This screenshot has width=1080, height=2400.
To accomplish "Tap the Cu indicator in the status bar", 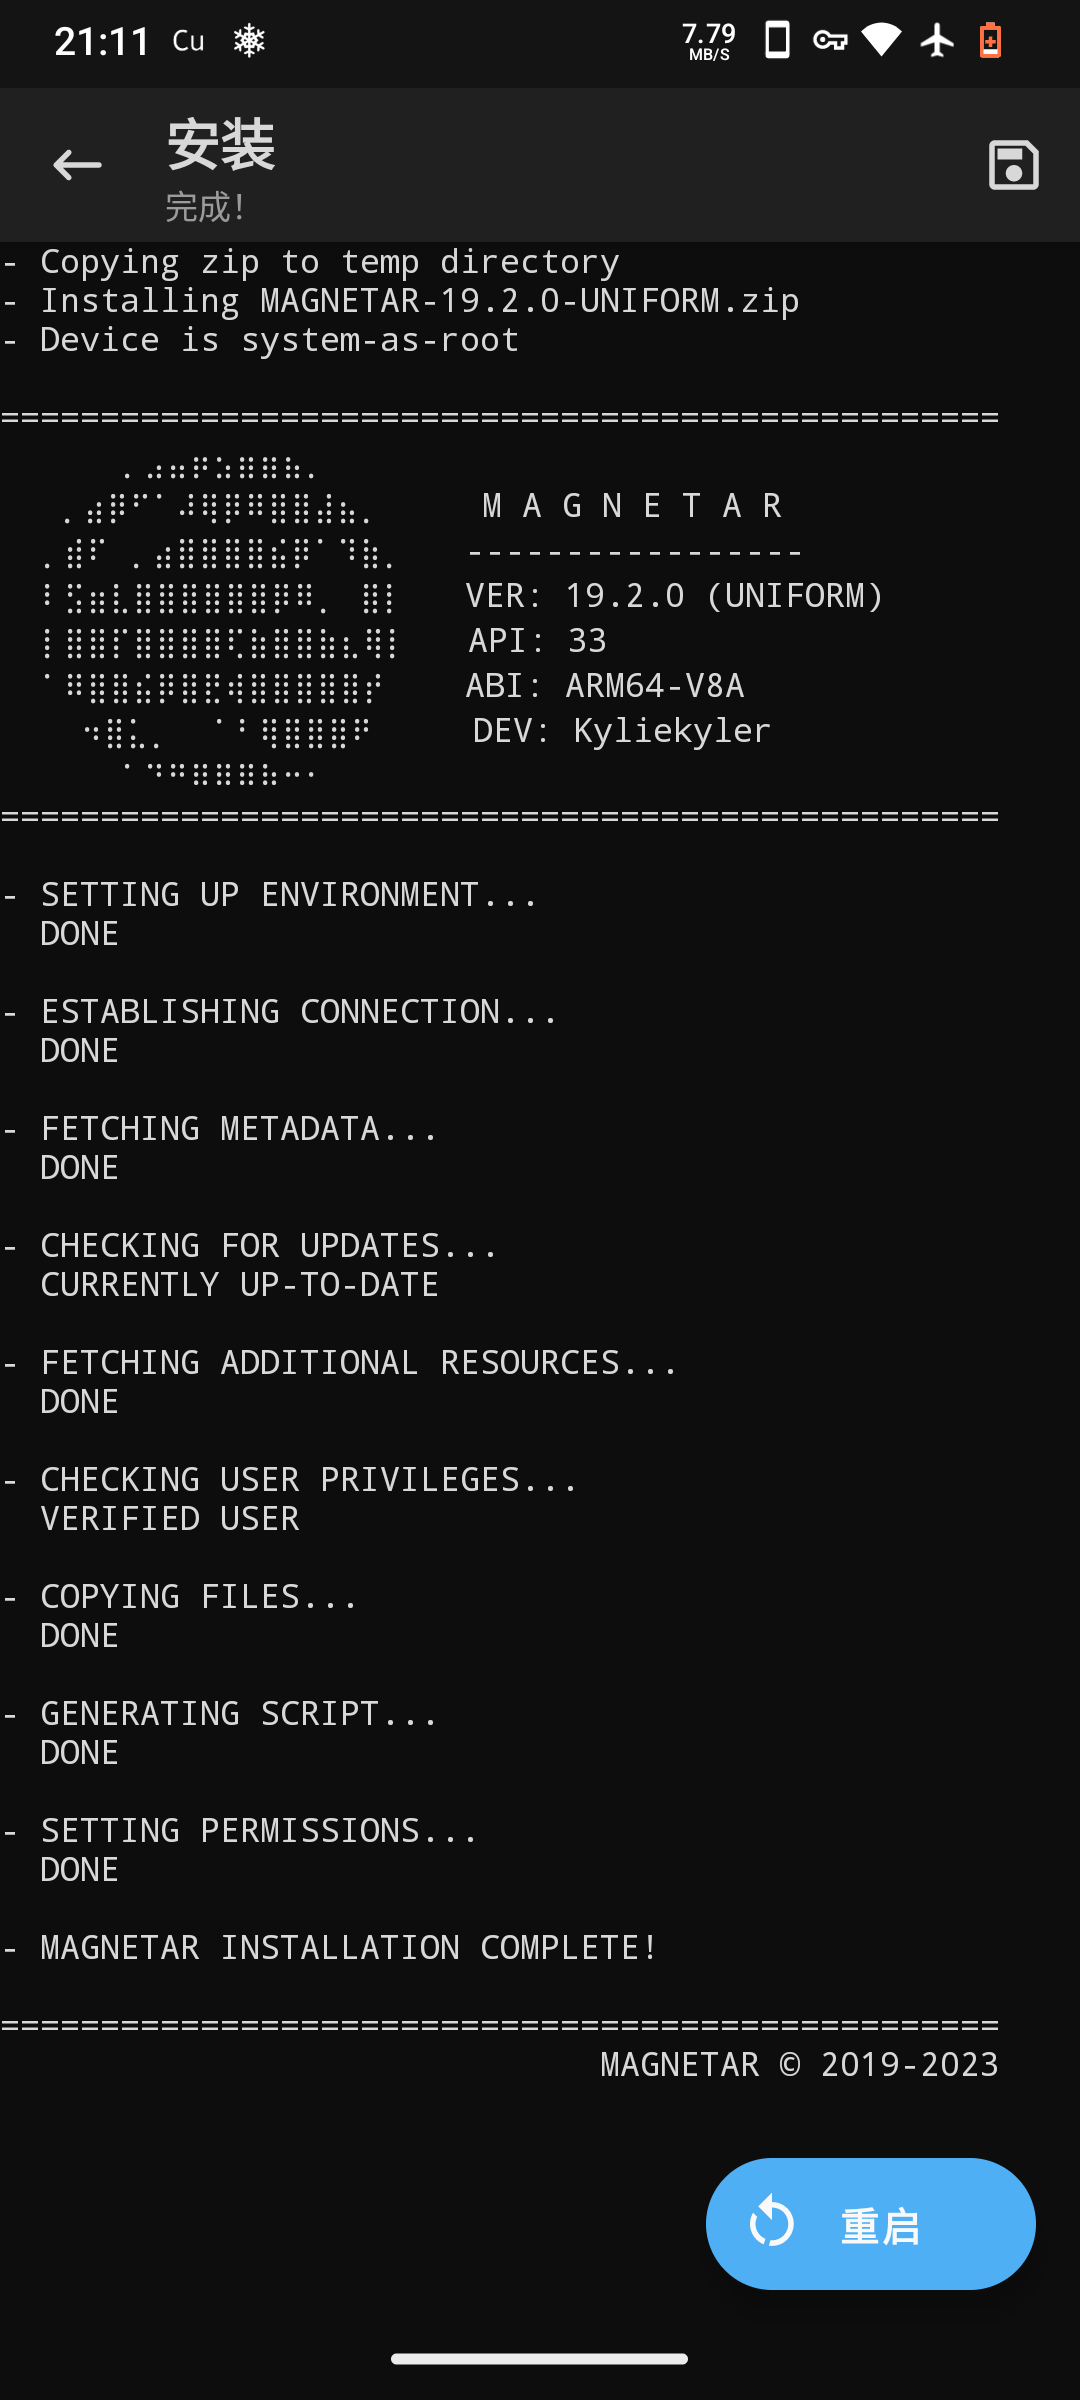I will point(188,41).
